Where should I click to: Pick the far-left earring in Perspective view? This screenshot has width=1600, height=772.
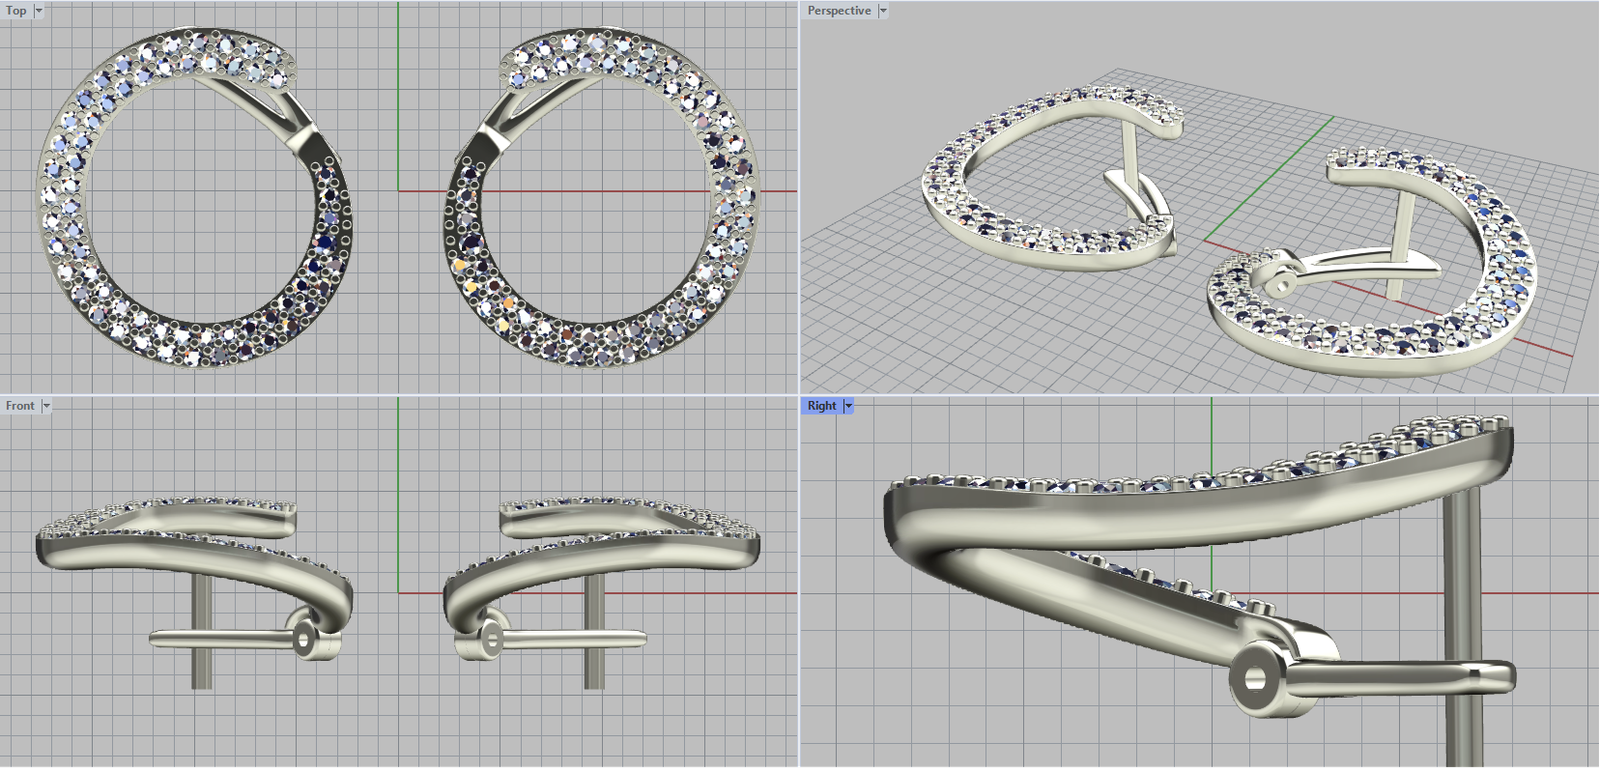pos(960,200)
